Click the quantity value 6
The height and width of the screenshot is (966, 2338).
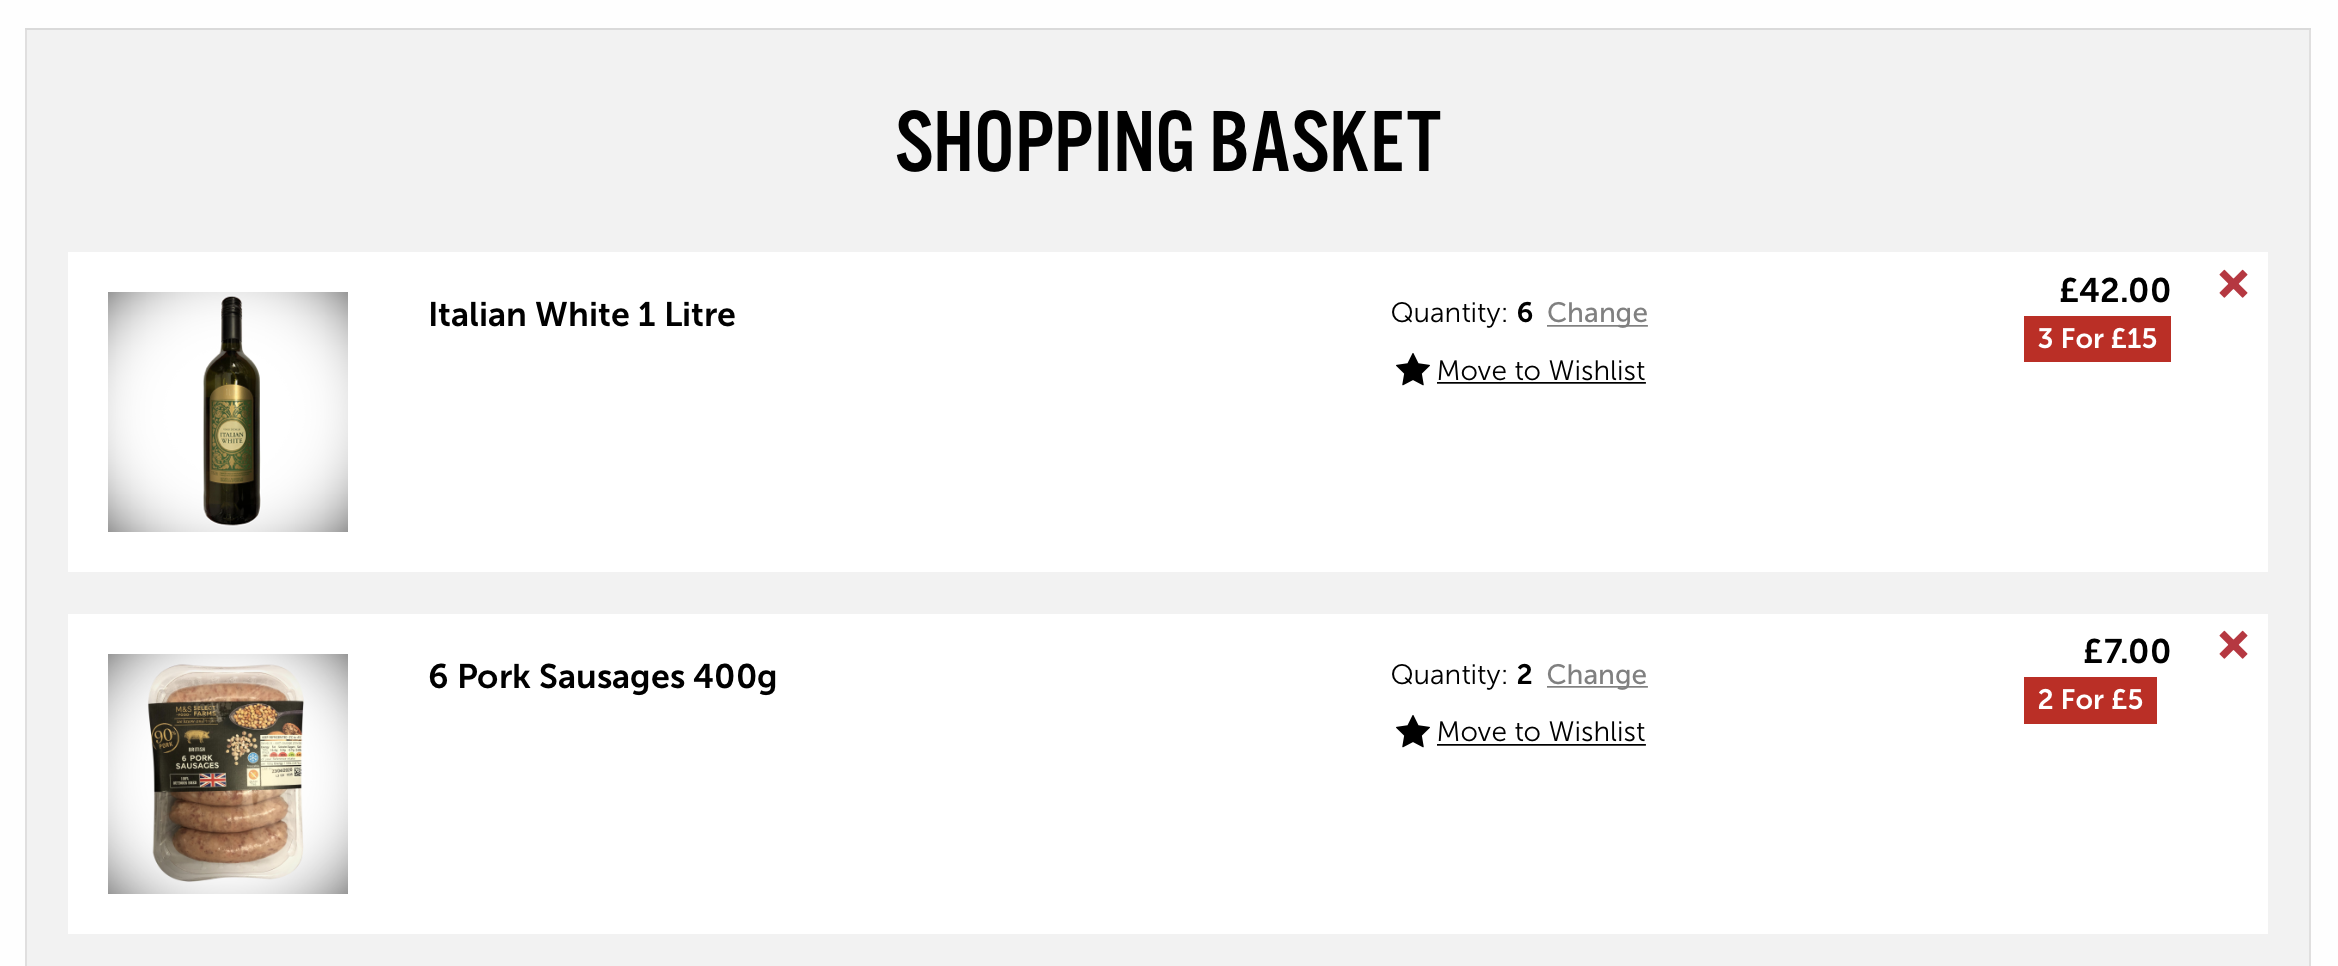(x=1524, y=313)
